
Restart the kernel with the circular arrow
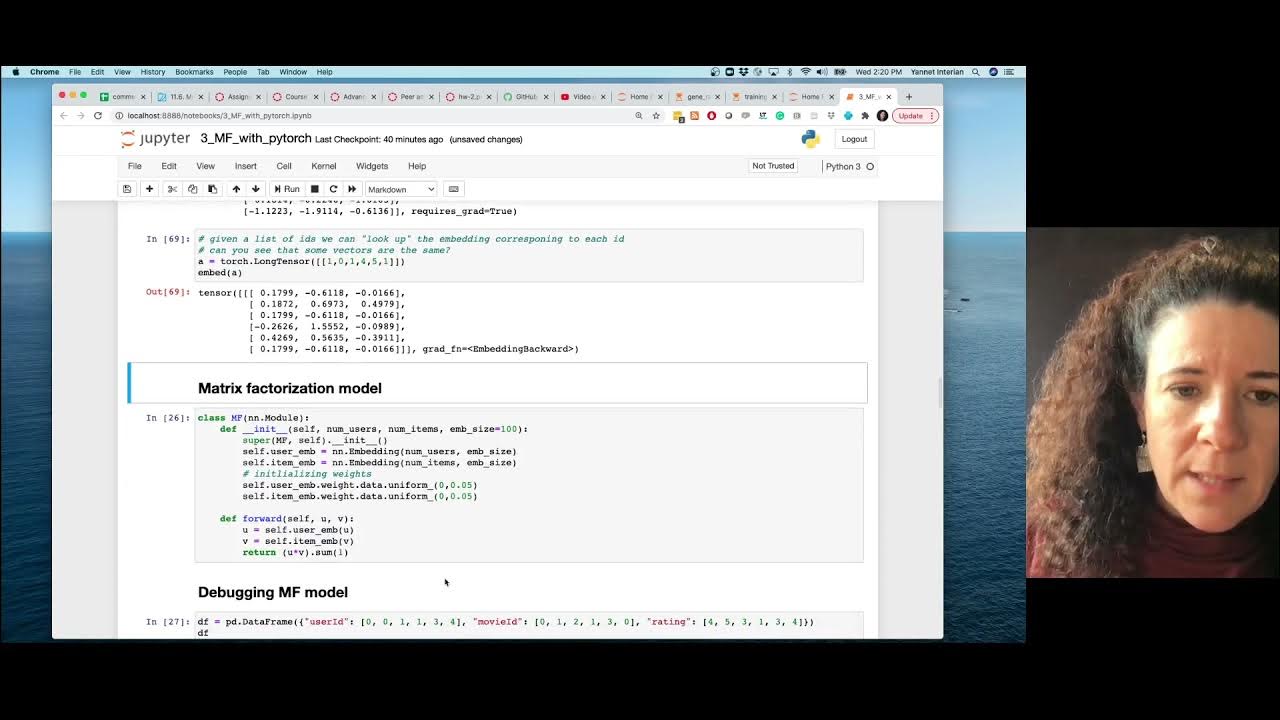(333, 189)
